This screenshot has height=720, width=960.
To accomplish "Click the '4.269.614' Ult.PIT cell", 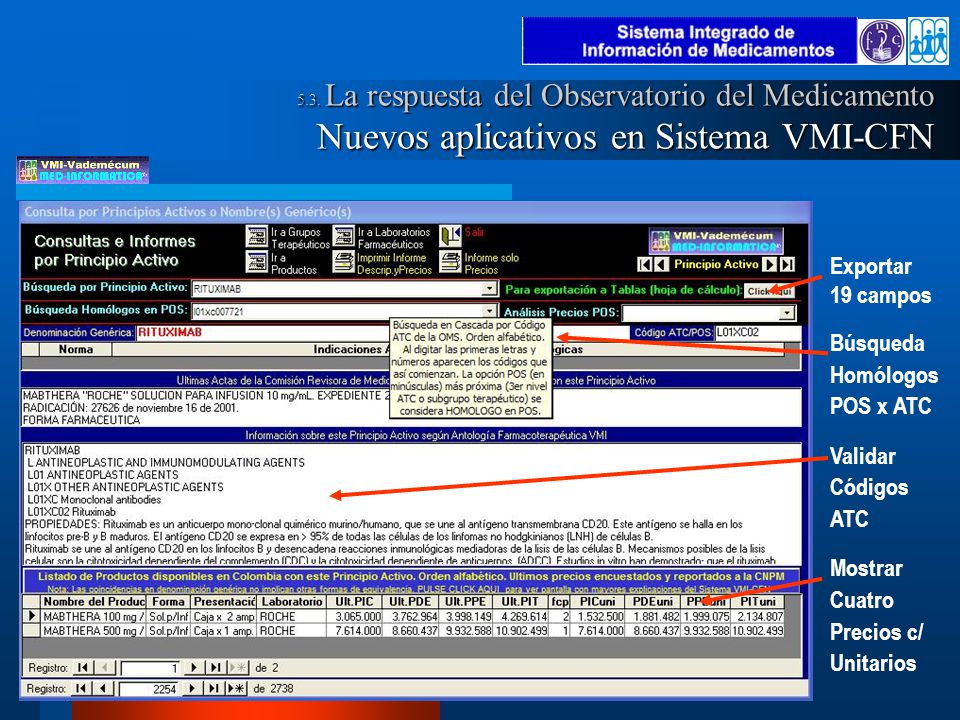I will pyautogui.click(x=520, y=617).
